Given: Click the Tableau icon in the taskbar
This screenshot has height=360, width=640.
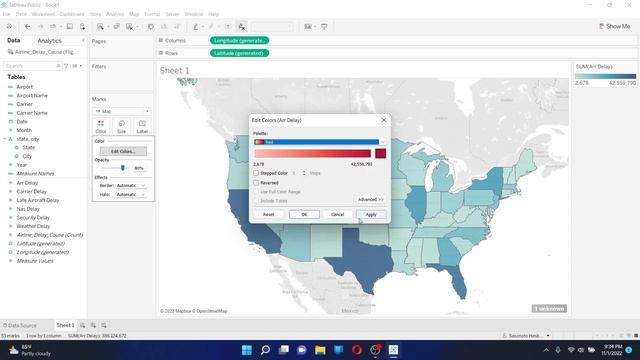Looking at the screenshot, I should 393,350.
